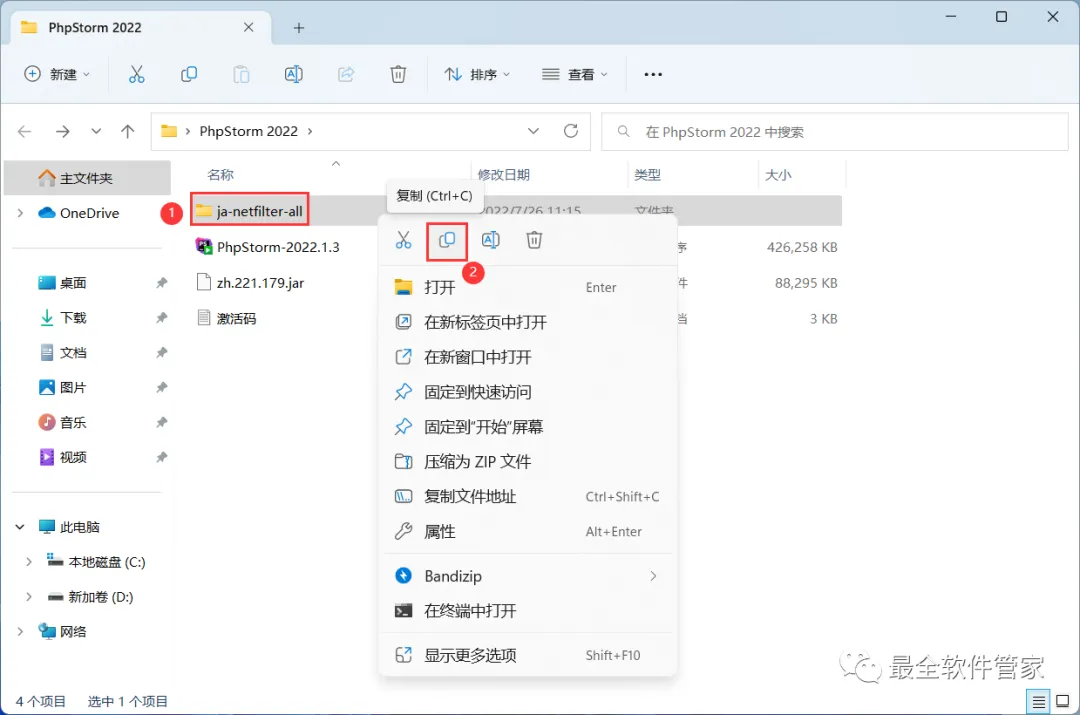Choose 属性 (Properties) in context menu
Viewport: 1080px width, 715px height.
tap(528, 532)
